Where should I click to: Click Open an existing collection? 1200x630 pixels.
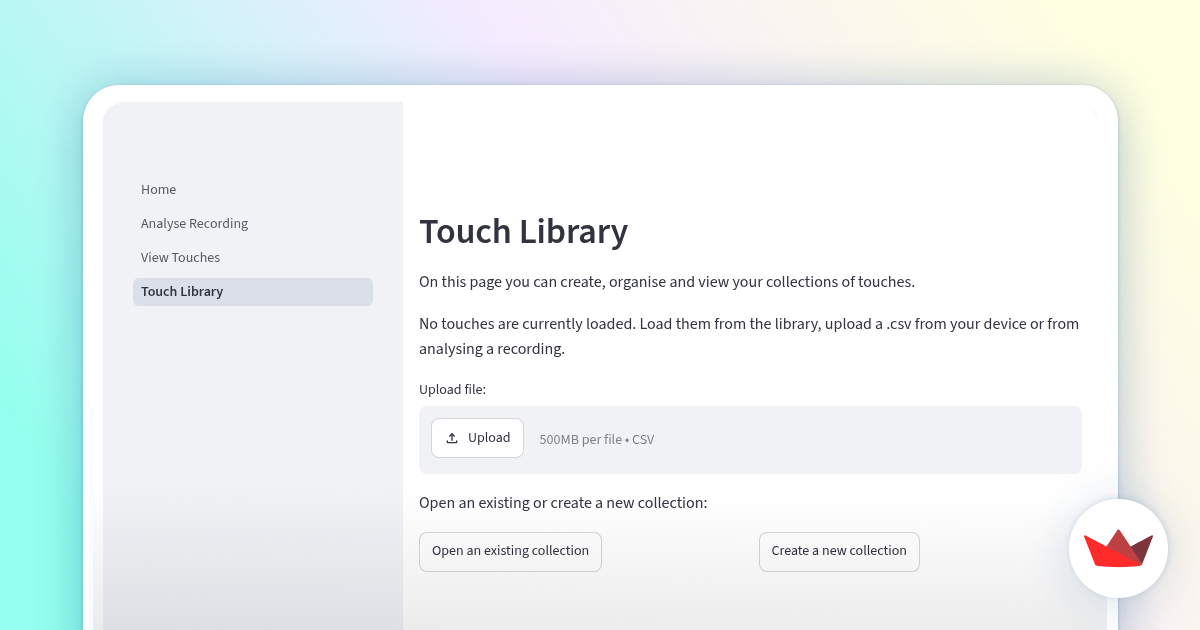(510, 552)
